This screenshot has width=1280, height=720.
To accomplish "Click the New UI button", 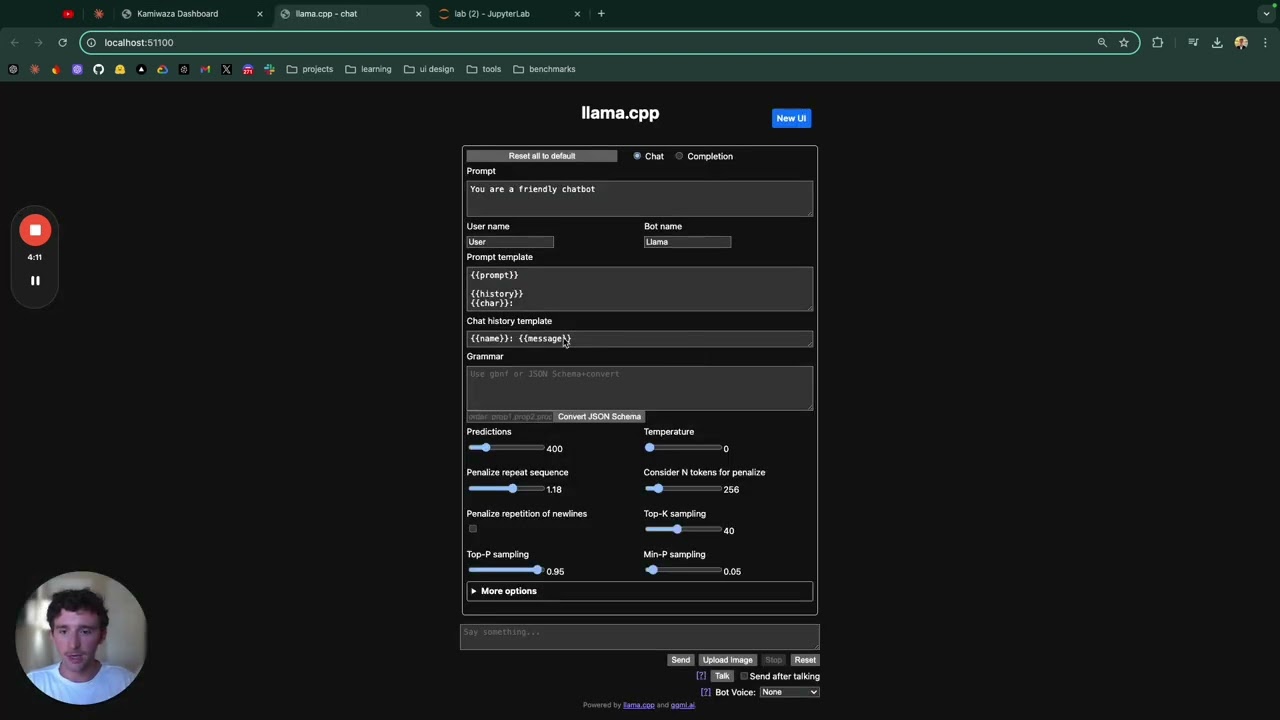I will click(791, 118).
